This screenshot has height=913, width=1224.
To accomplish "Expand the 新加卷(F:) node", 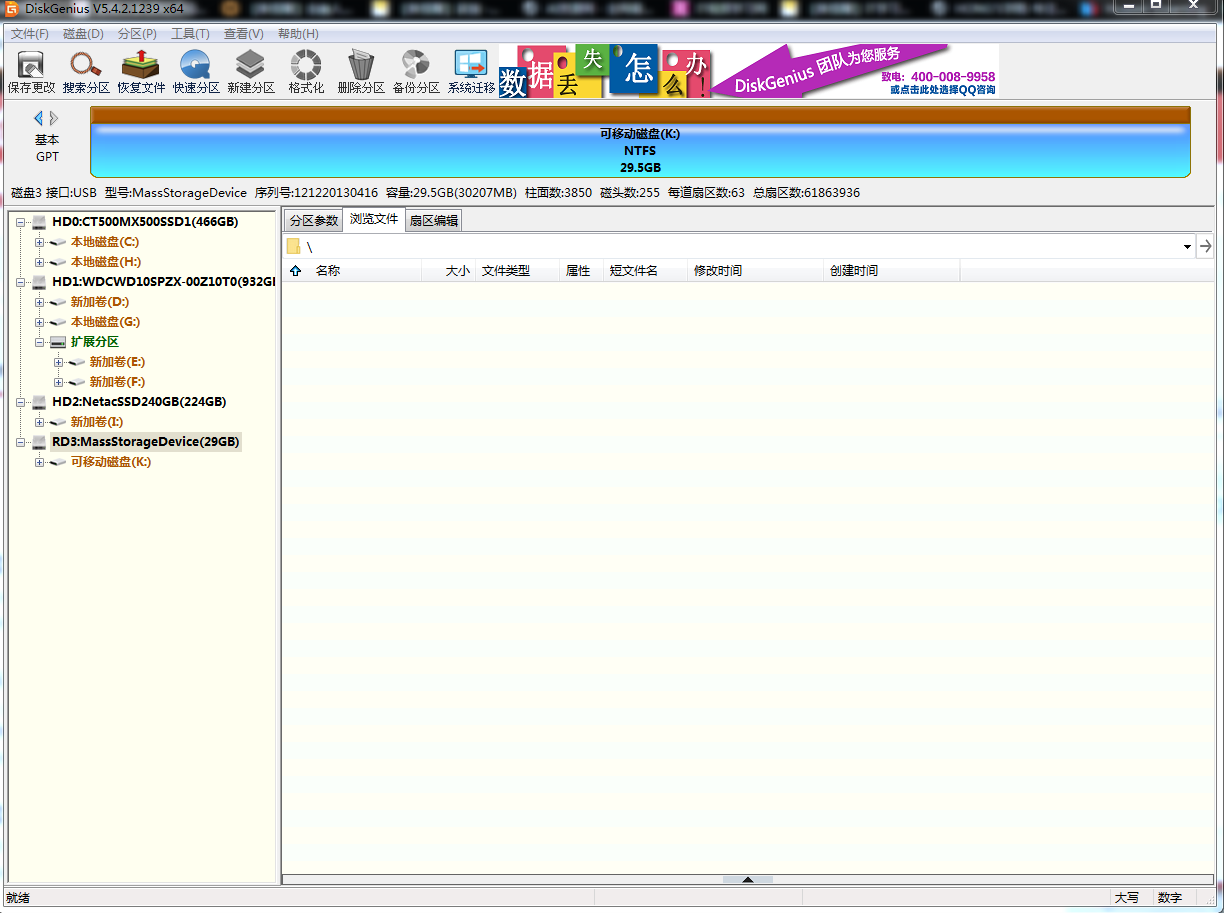I will [58, 382].
